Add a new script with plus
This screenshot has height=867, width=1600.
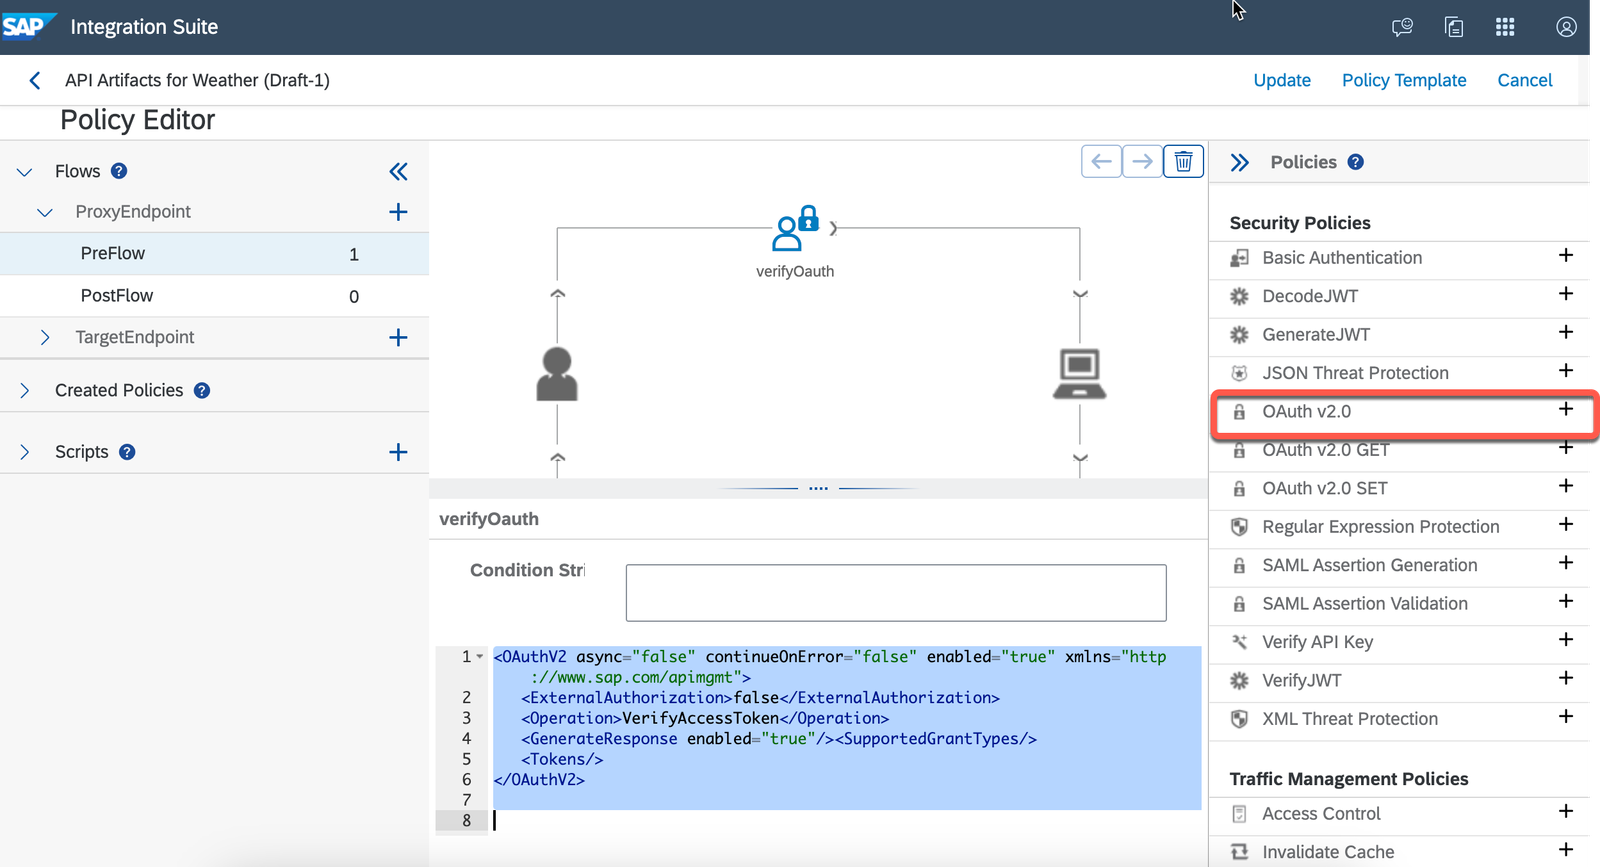(x=398, y=452)
